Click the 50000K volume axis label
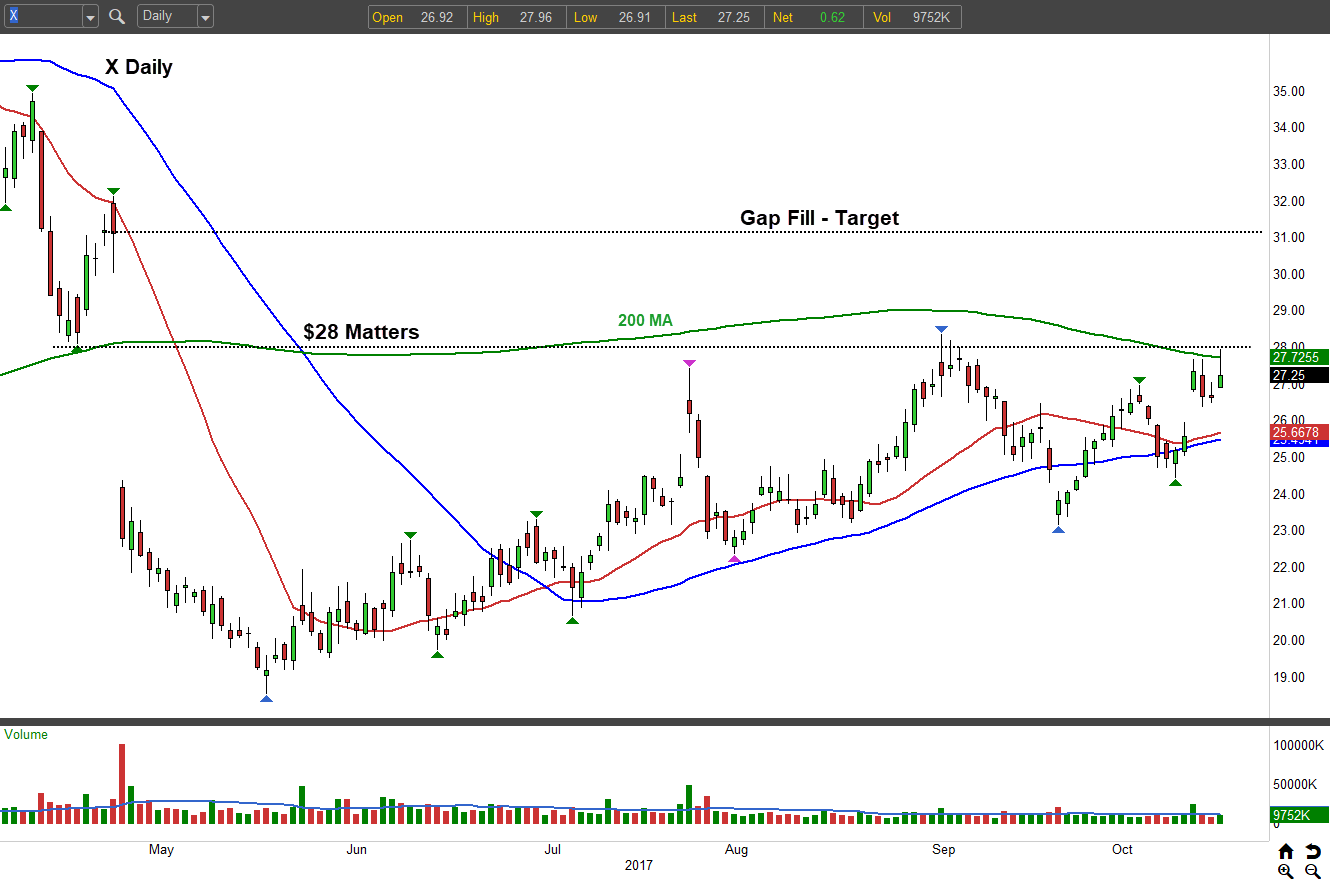The image size is (1330, 881). 1295,784
